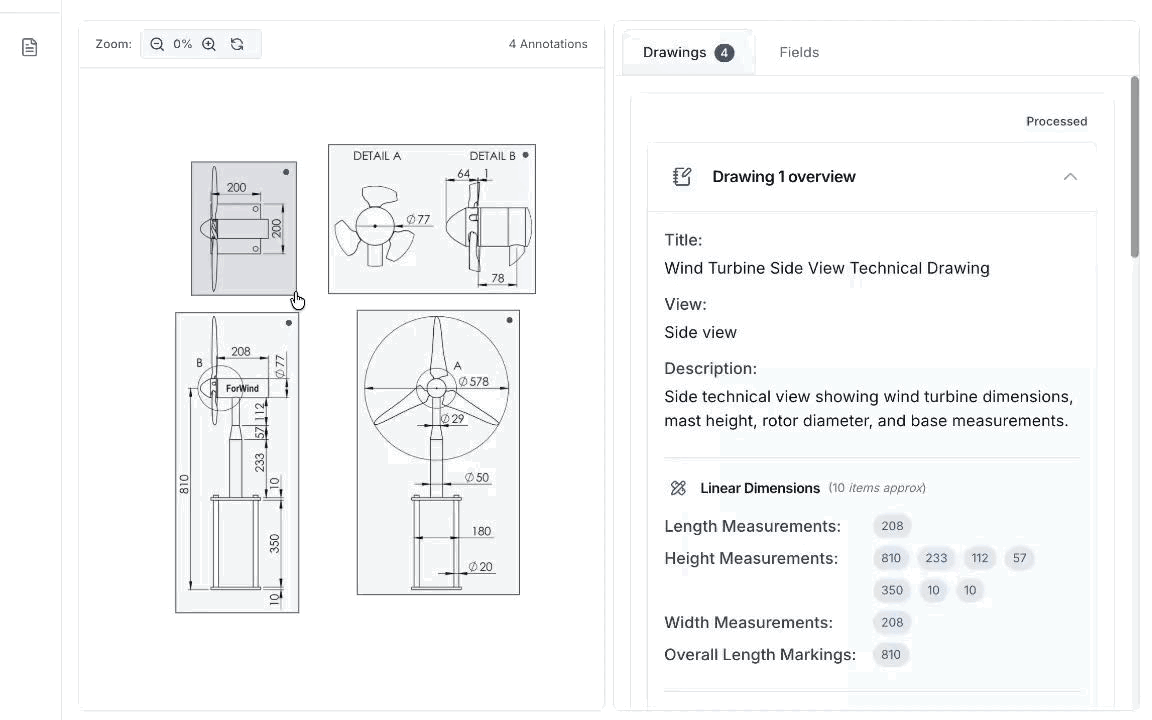Select the top-left side view annotation

click(244, 228)
